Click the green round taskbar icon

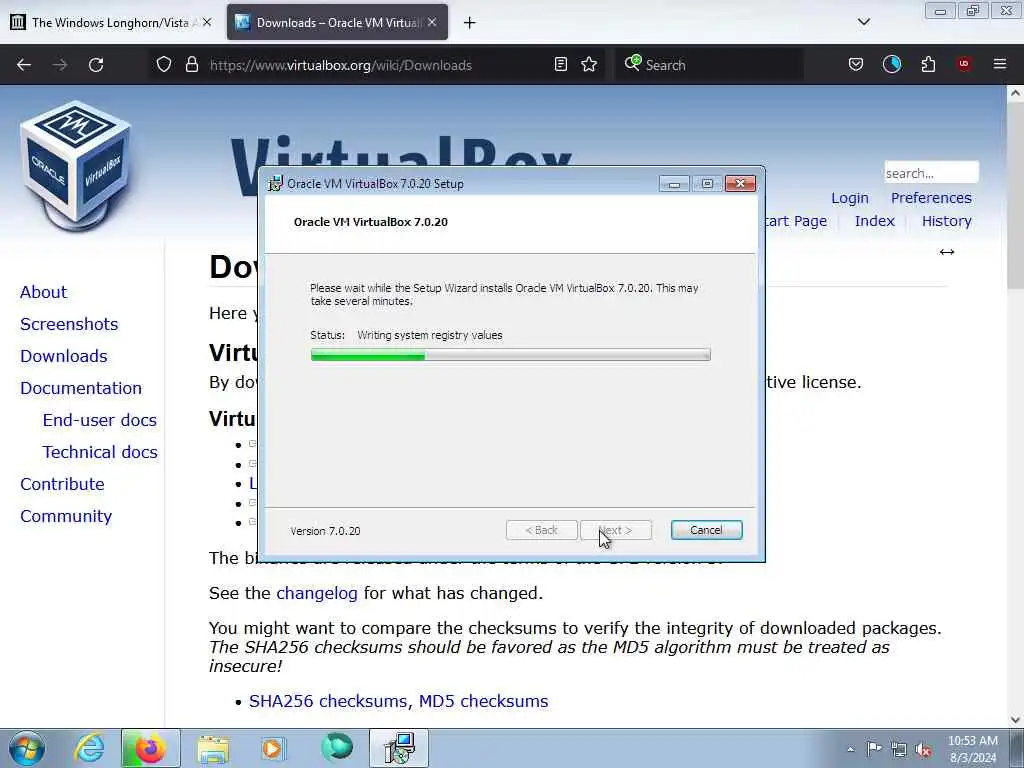(336, 748)
